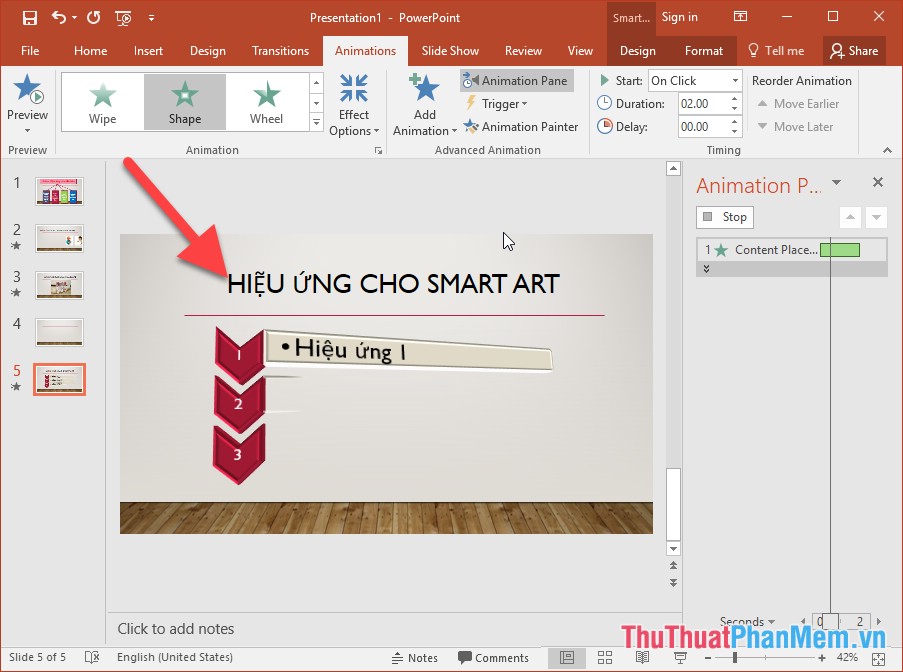This screenshot has height=672, width=903.
Task: Click Move Earlier in Reorder Animation
Action: pyautogui.click(x=799, y=103)
